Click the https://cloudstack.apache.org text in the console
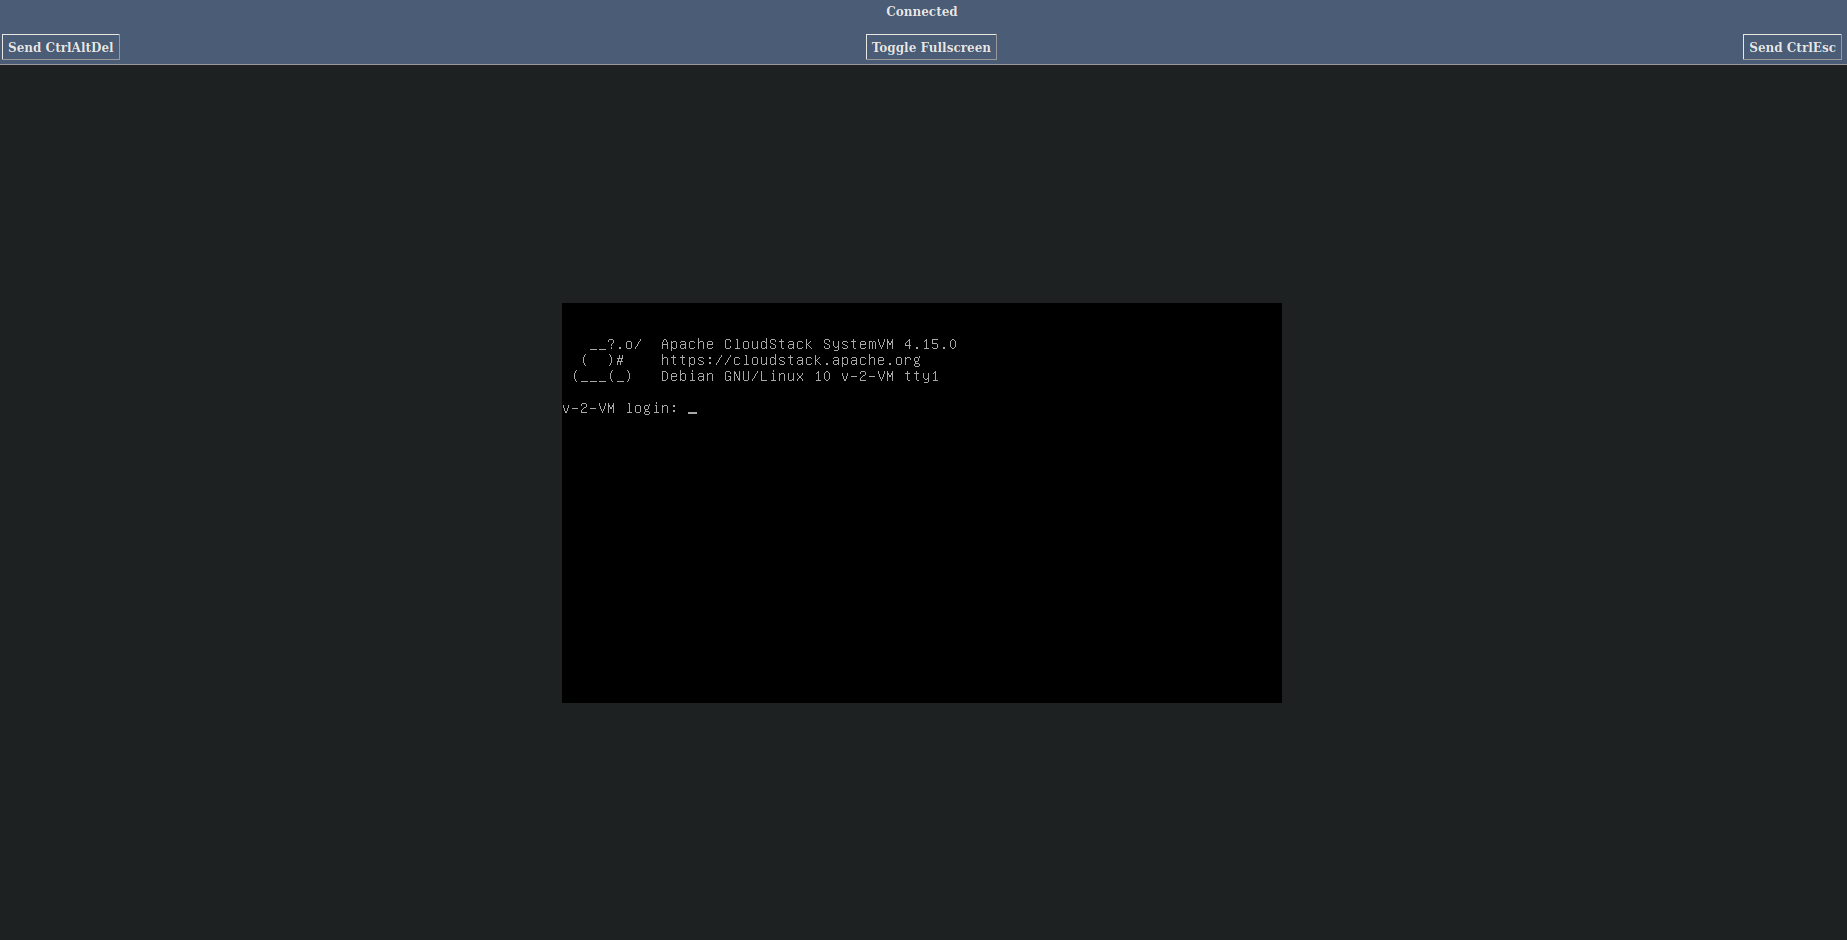The width and height of the screenshot is (1847, 940). [791, 360]
